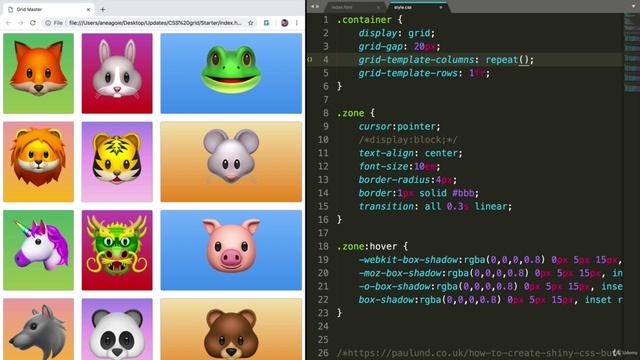
Task: Bookmark the page with the star icon
Action: coord(251,23)
